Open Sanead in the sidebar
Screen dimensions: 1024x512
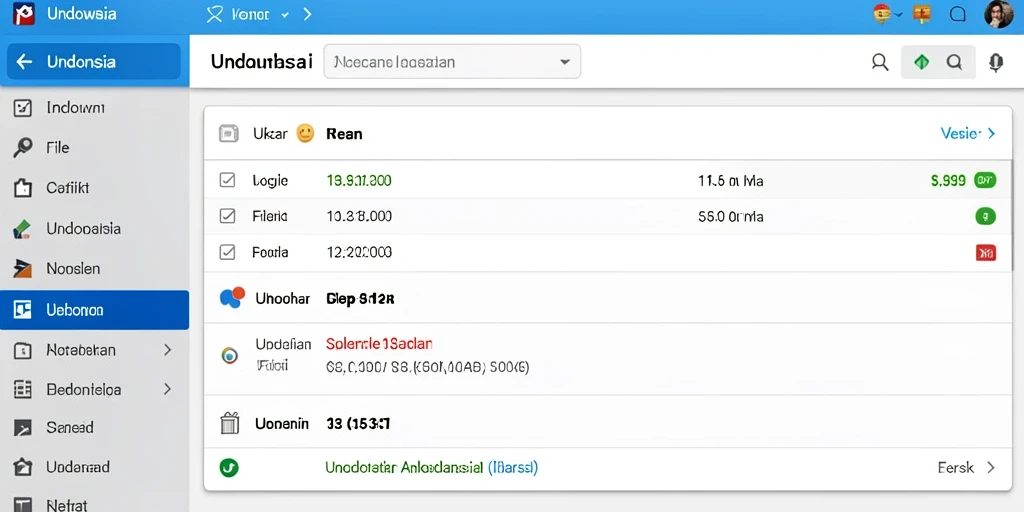pyautogui.click(x=70, y=428)
